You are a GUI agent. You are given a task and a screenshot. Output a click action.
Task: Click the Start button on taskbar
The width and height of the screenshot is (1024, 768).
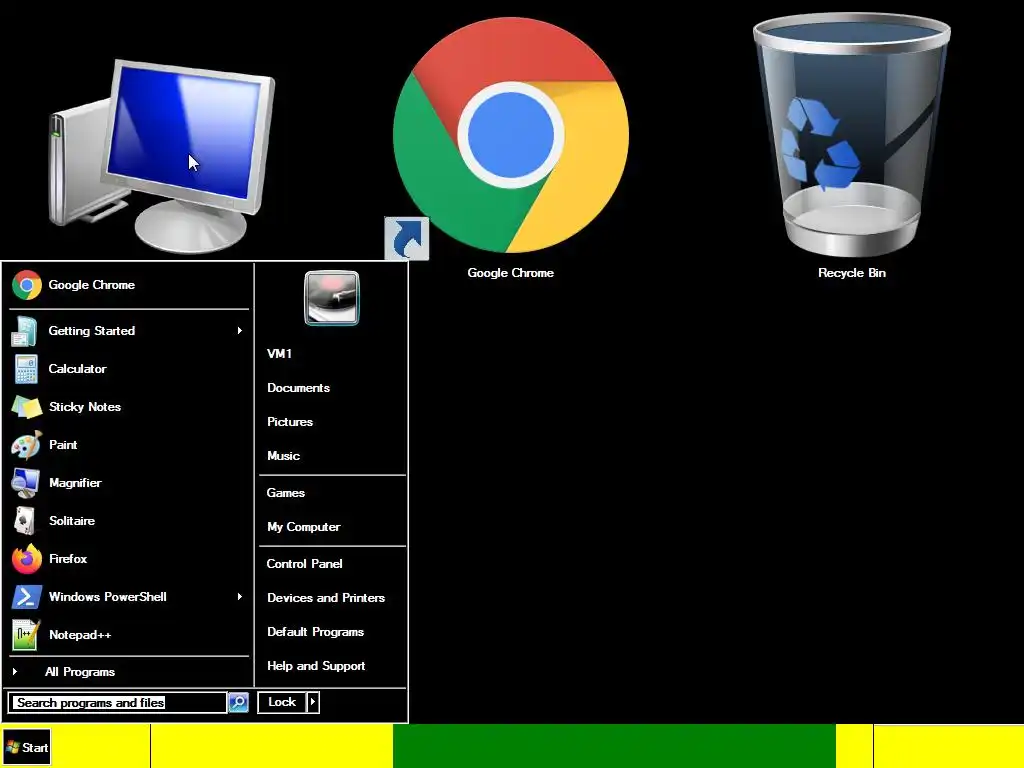27,747
